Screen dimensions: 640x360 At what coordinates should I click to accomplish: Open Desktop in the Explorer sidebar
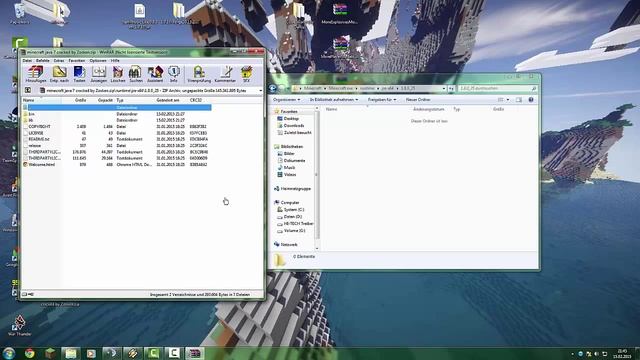291,119
